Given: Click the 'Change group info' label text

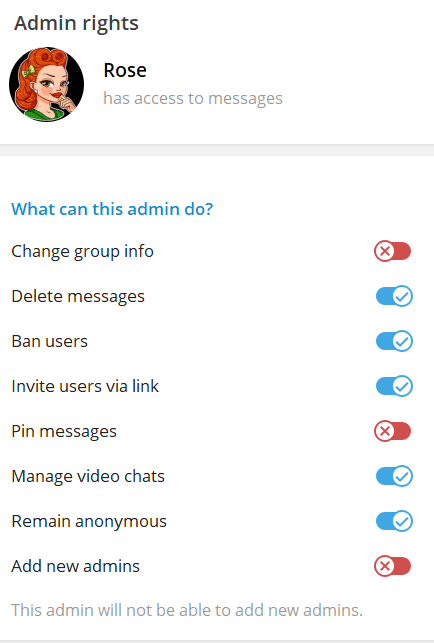Looking at the screenshot, I should pos(82,251).
